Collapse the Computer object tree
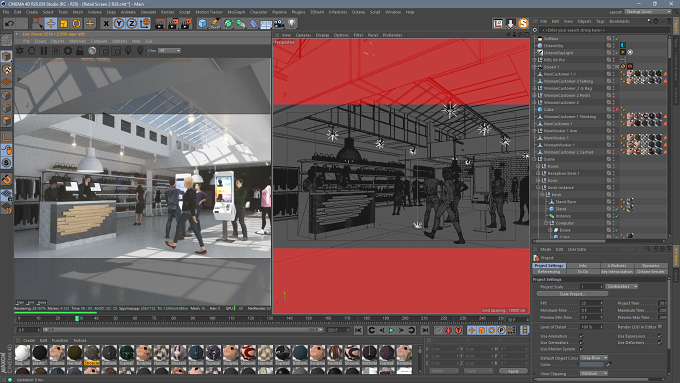The image size is (680, 383). point(546,223)
